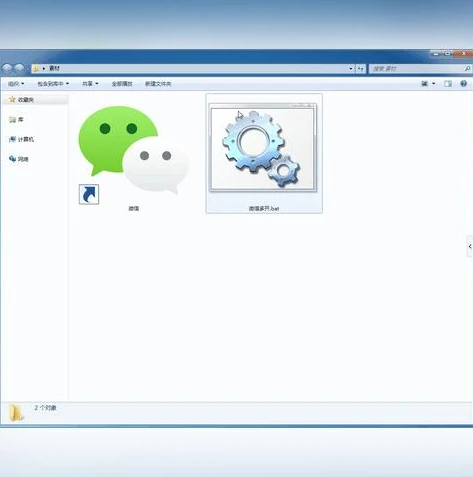The width and height of the screenshot is (473, 477).
Task: Change the view with the view icon
Action: (x=425, y=84)
